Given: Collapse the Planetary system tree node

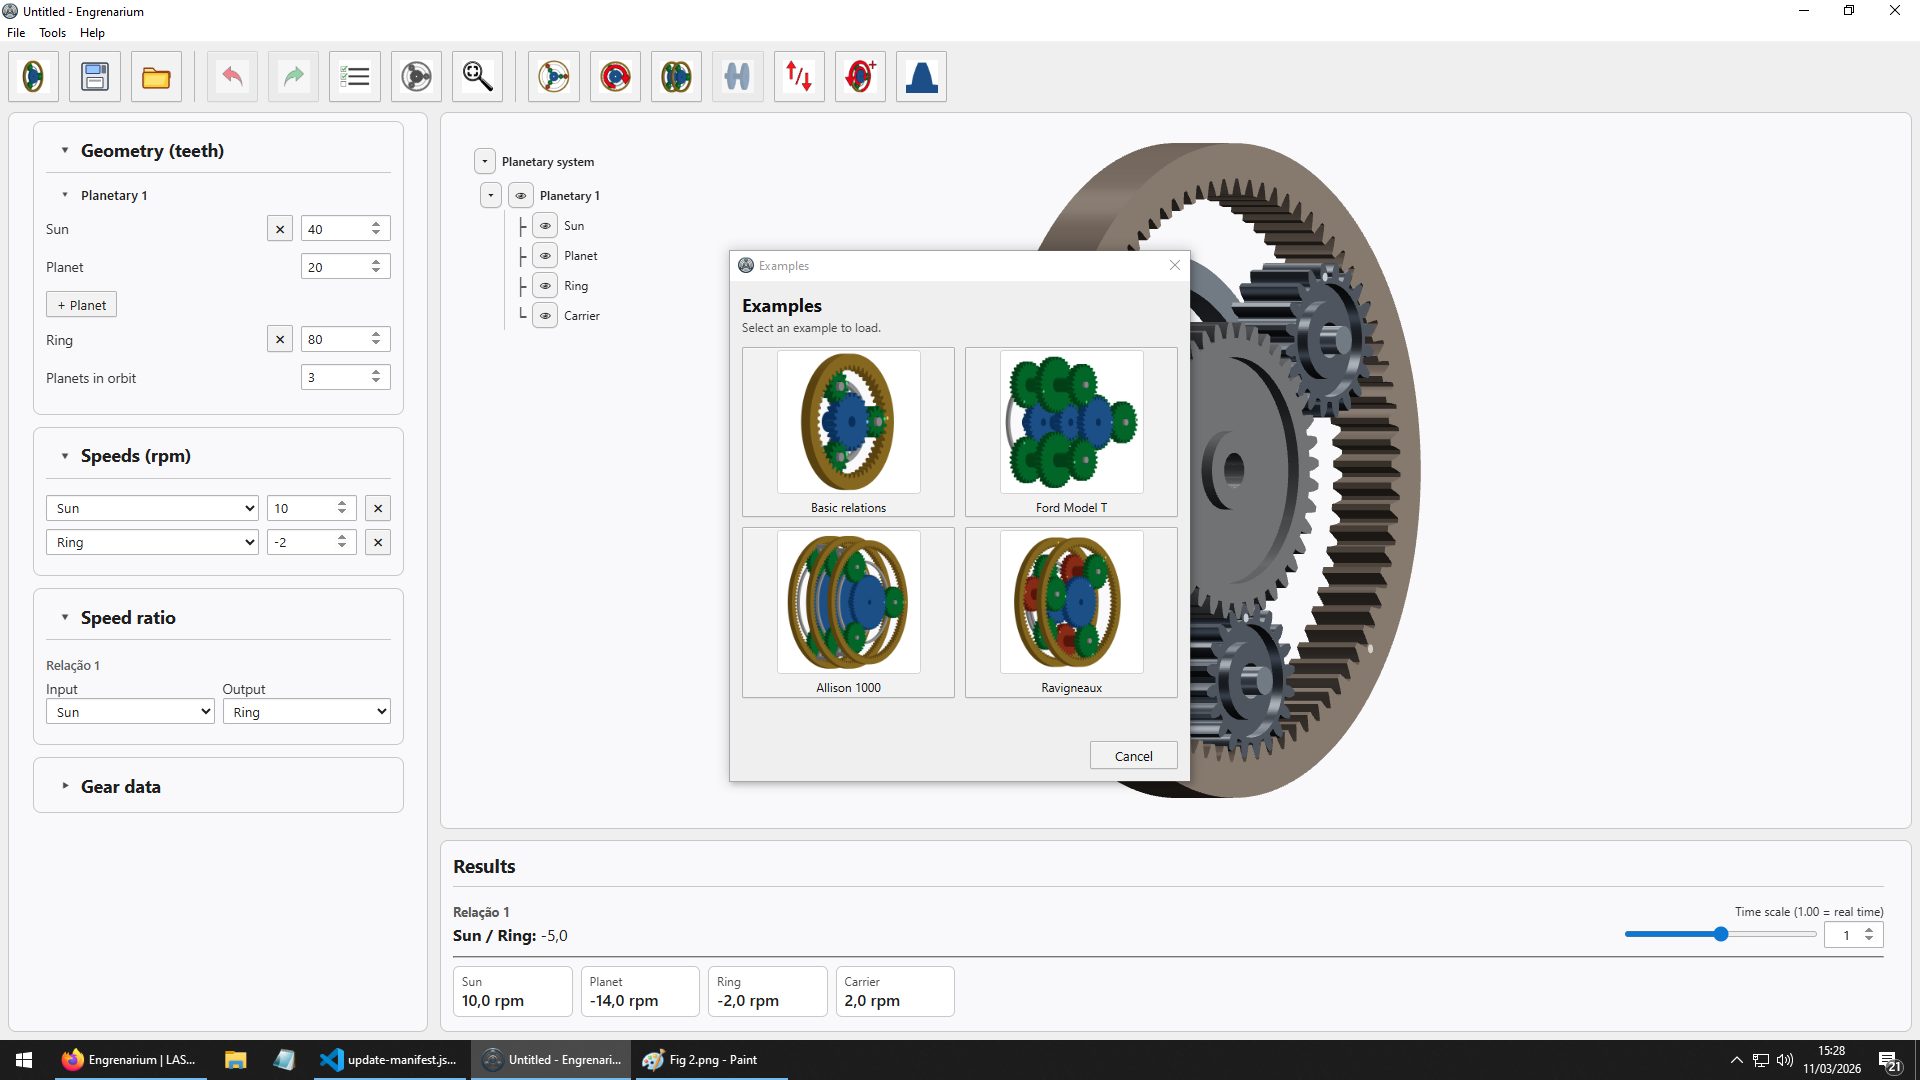Looking at the screenshot, I should [485, 160].
